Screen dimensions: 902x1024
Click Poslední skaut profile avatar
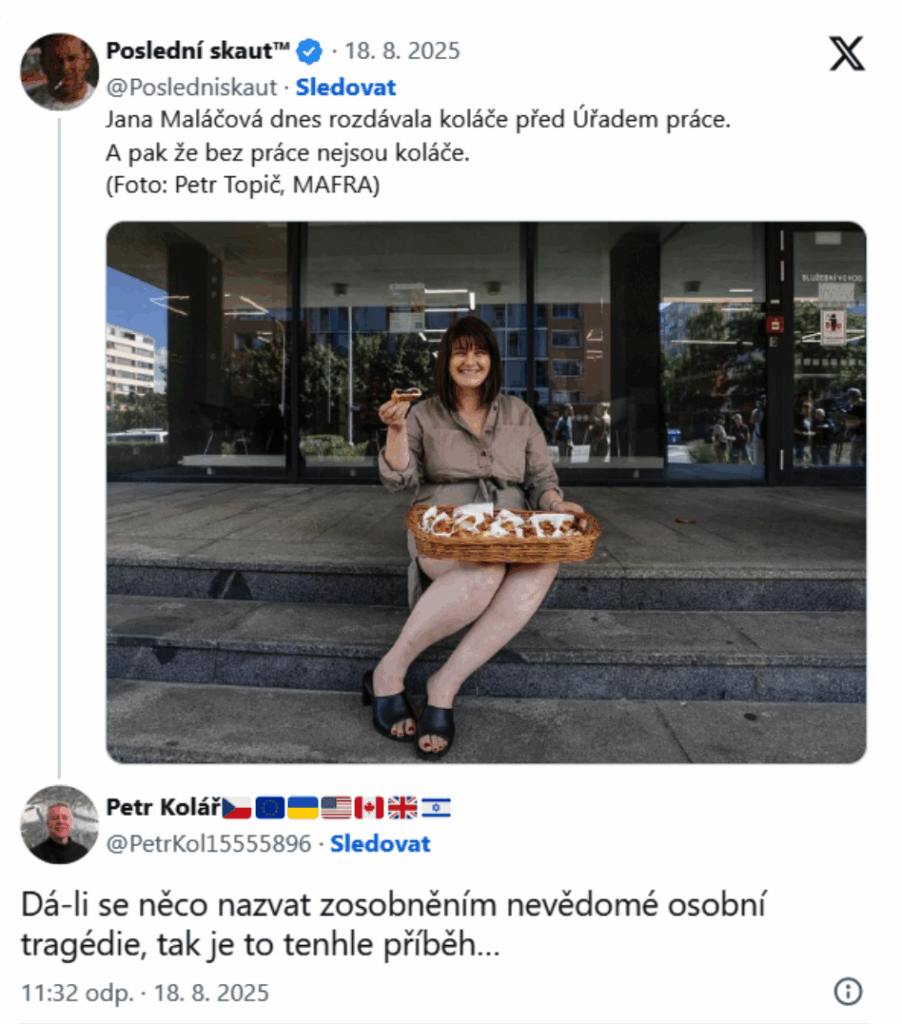pyautogui.click(x=59, y=71)
